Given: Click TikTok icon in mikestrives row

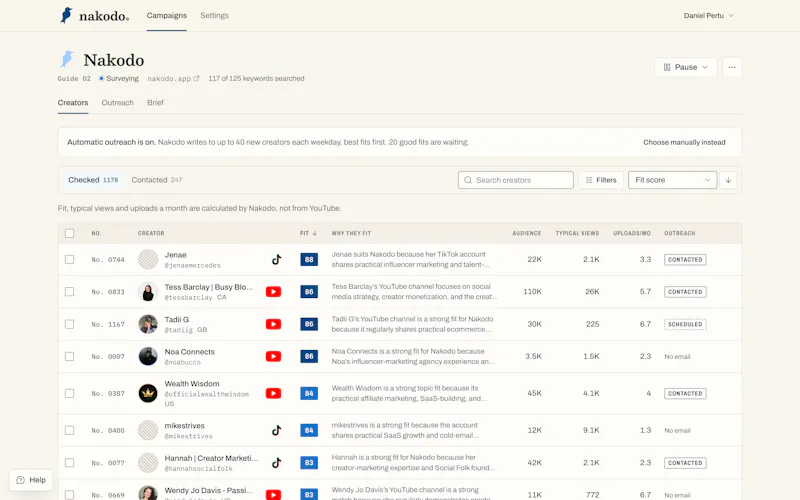Looking at the screenshot, I should pyautogui.click(x=277, y=431).
